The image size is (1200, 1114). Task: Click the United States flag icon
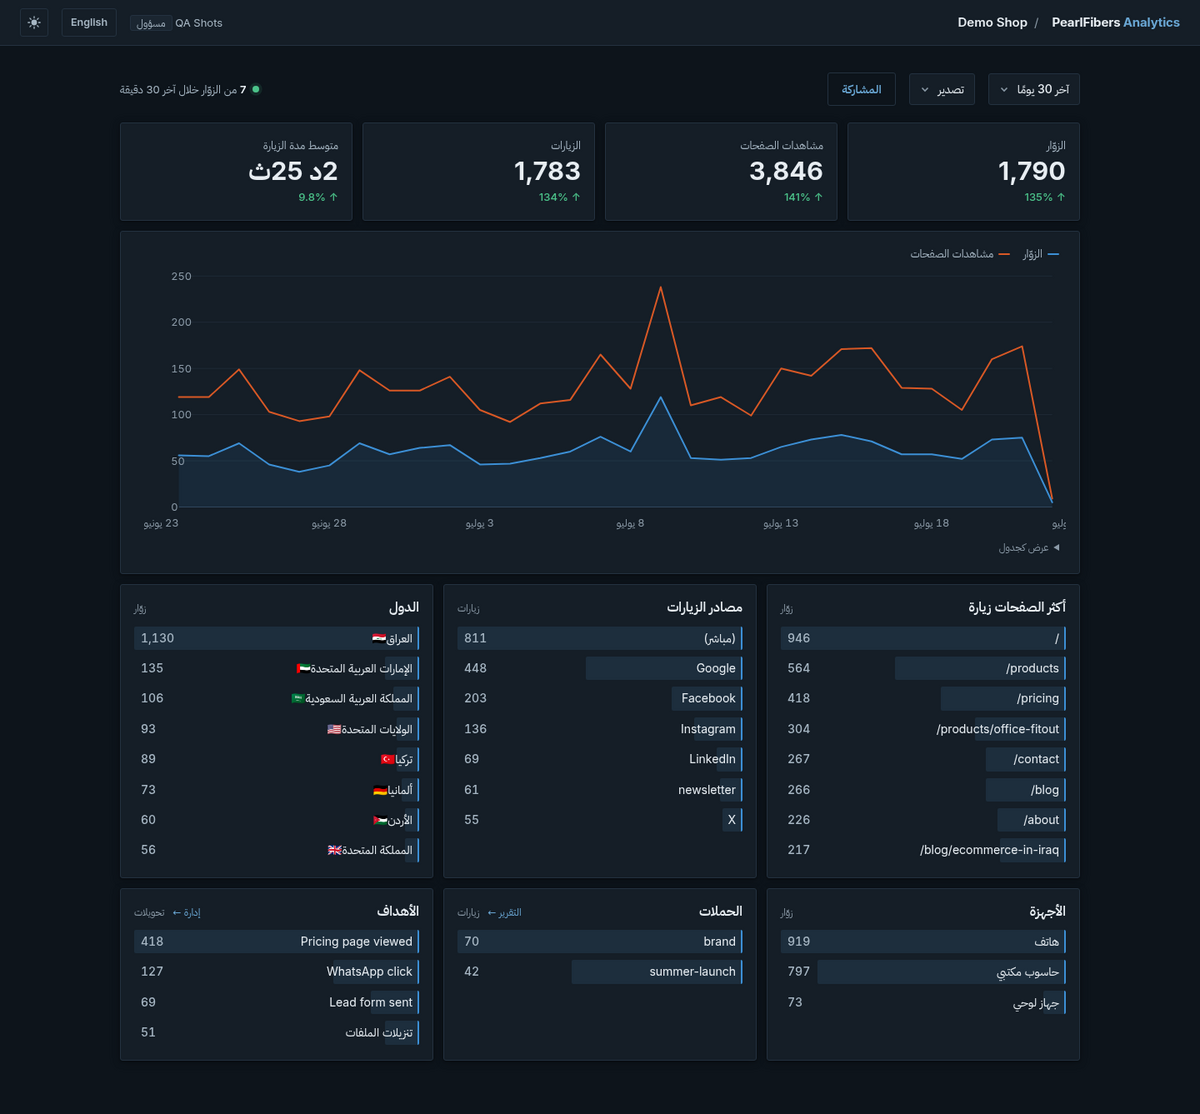pyautogui.click(x=334, y=729)
